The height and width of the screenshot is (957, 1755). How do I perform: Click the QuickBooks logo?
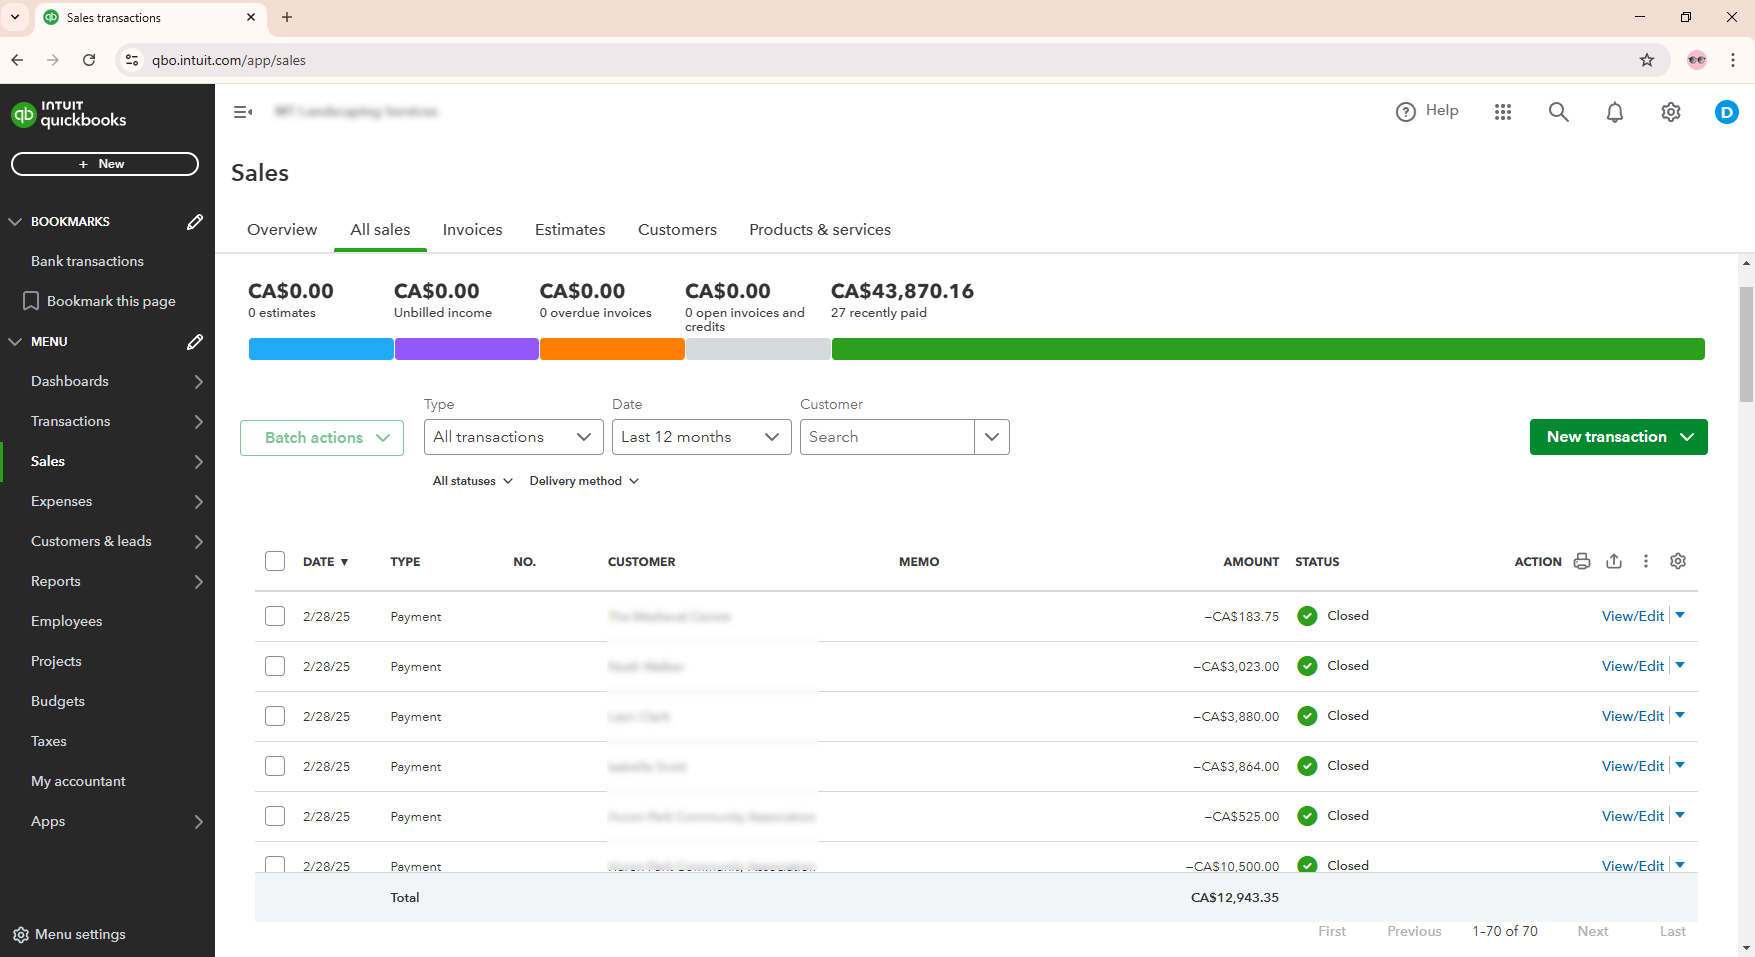coord(68,115)
